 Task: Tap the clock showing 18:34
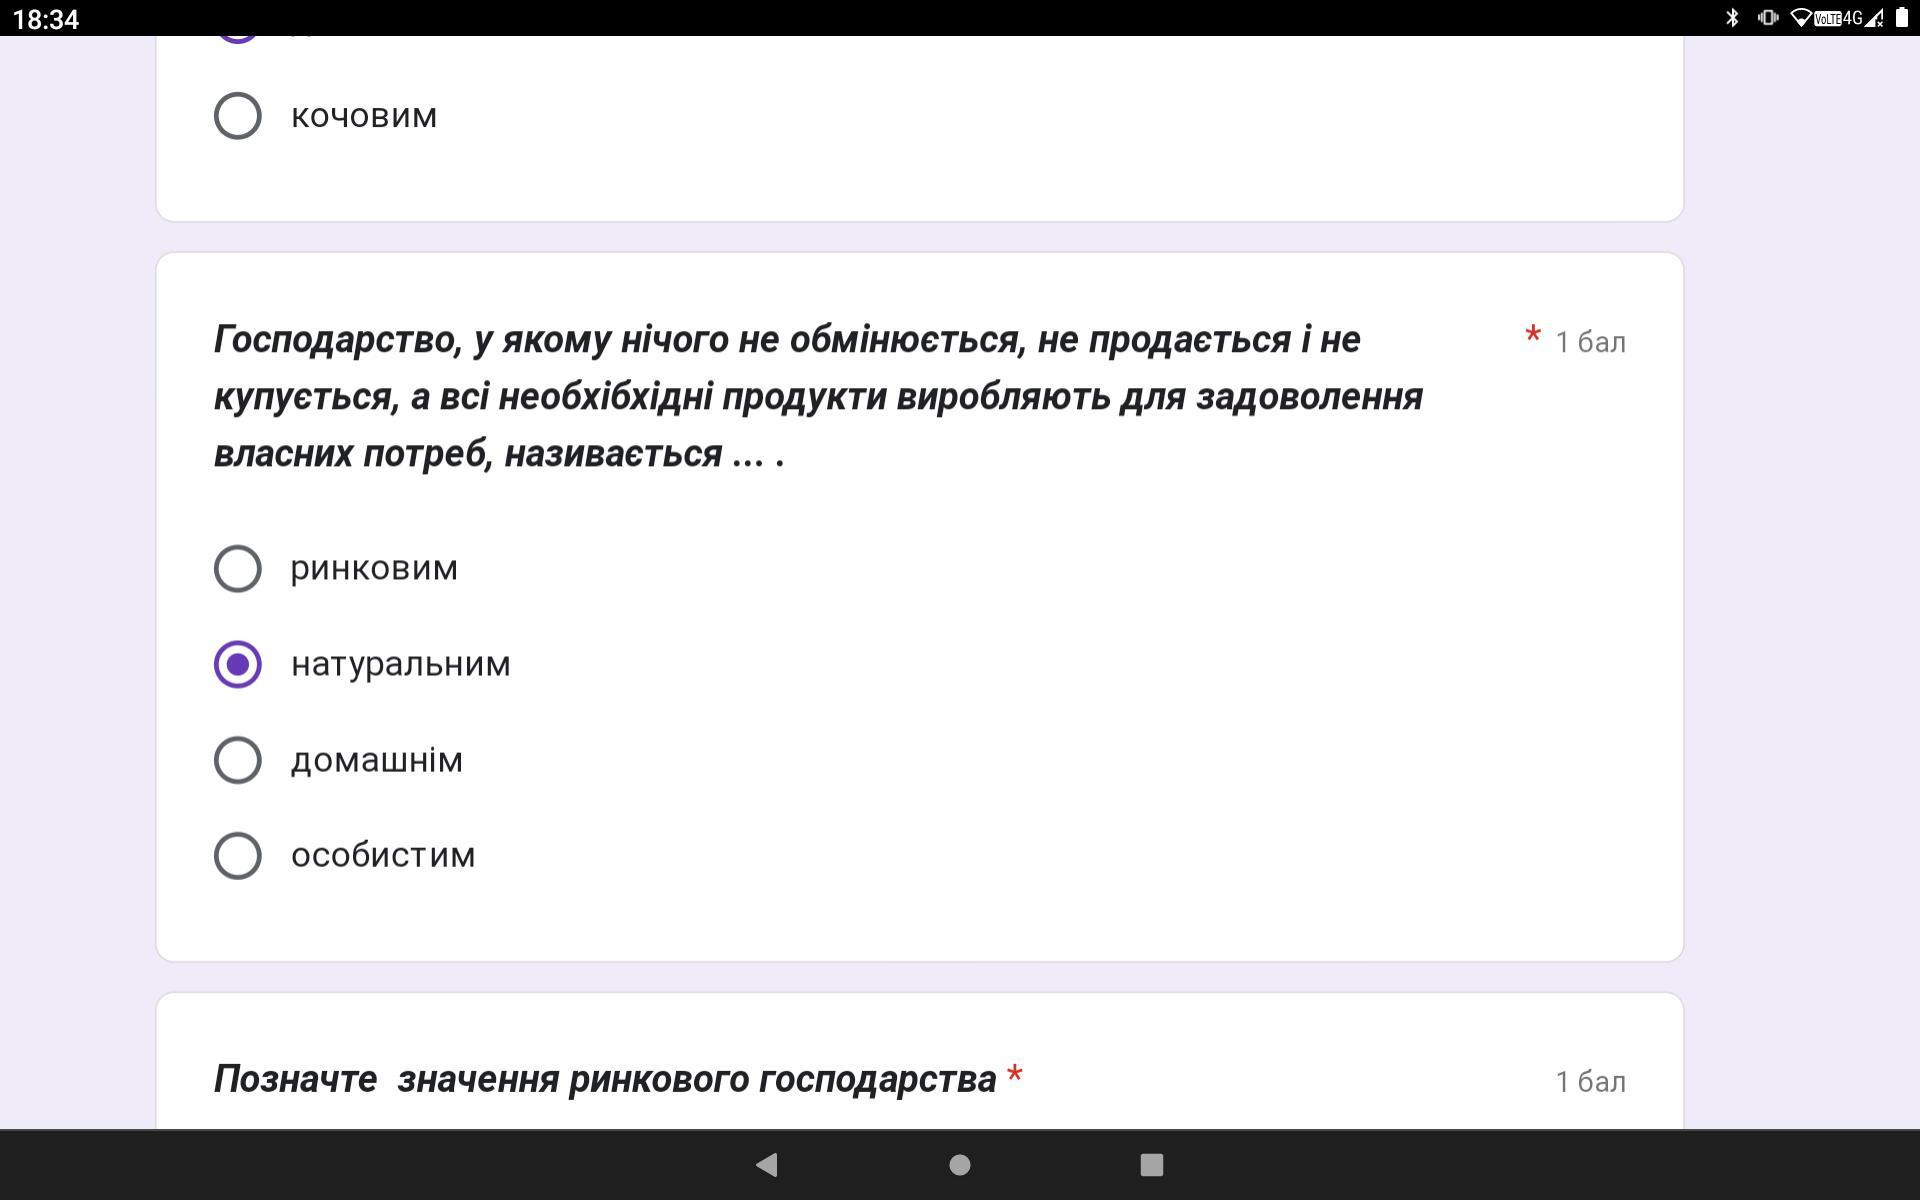click(x=46, y=19)
